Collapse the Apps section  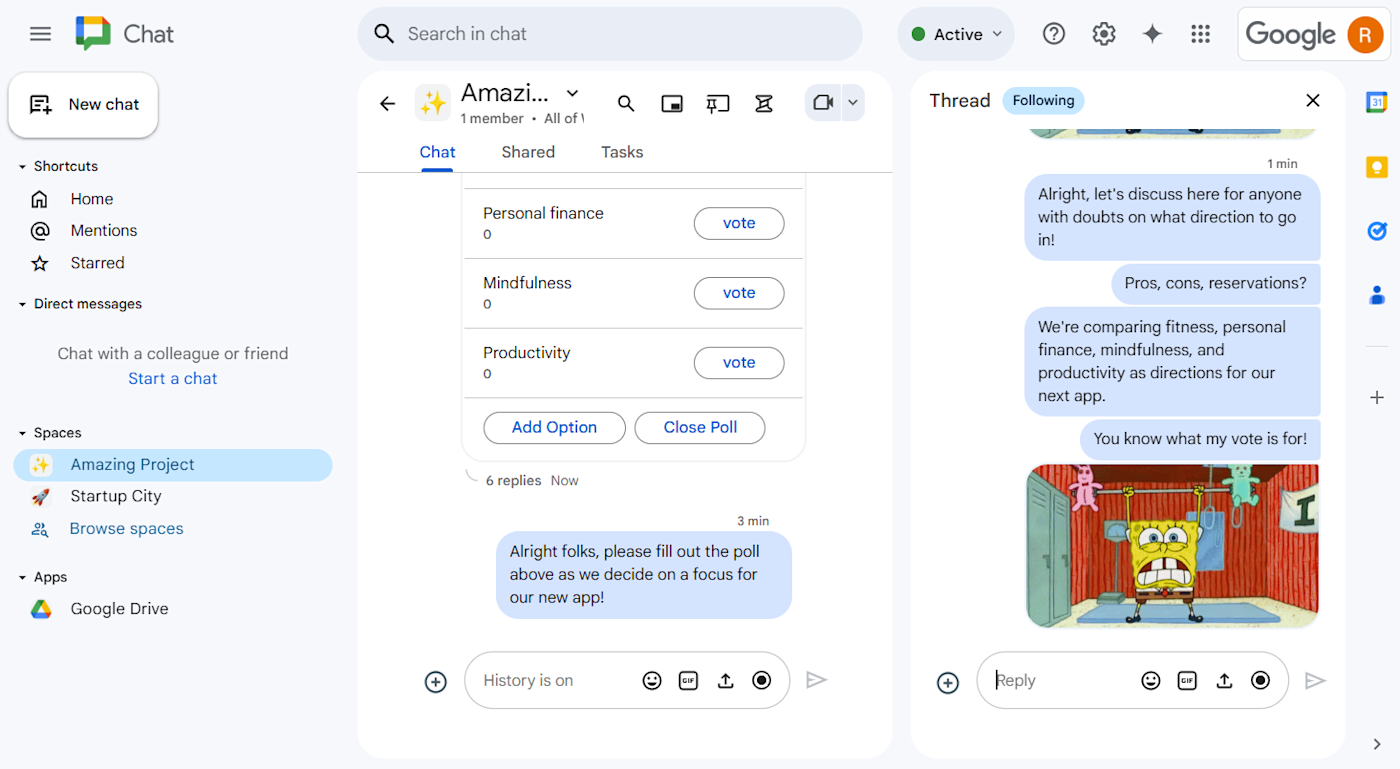23,577
